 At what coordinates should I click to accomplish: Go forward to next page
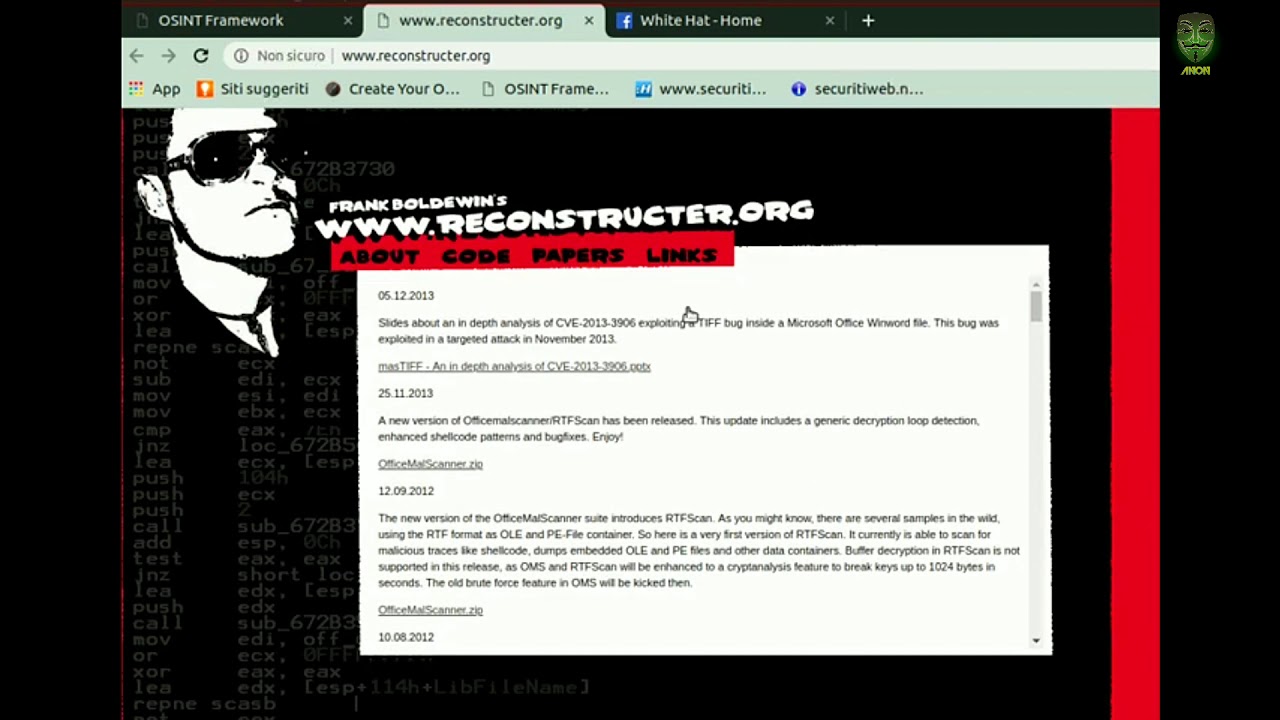point(168,56)
